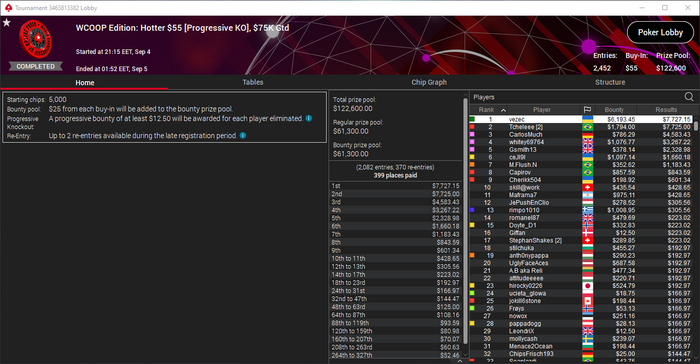
Task: Click the Greek flag in rimpo1010 row
Action: click(x=588, y=210)
